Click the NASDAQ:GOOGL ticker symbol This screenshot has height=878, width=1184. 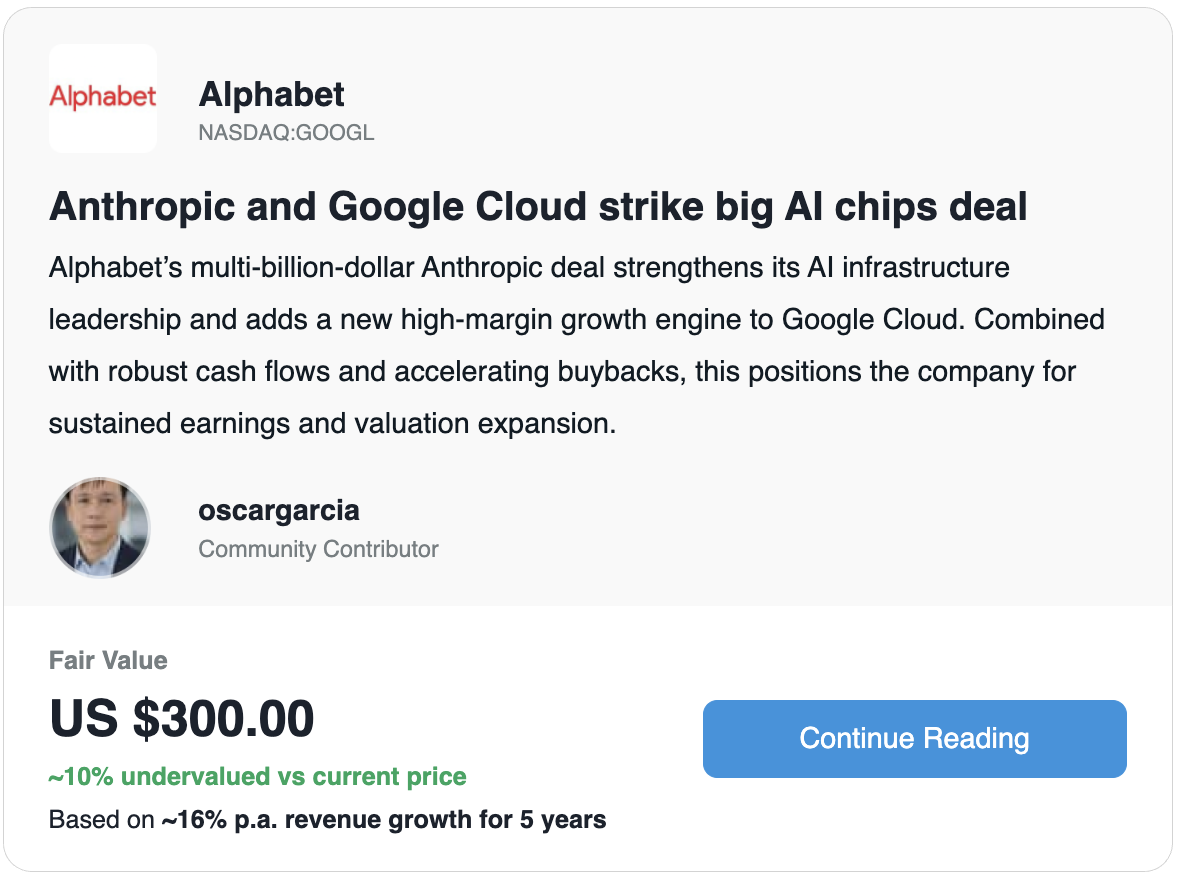(286, 133)
